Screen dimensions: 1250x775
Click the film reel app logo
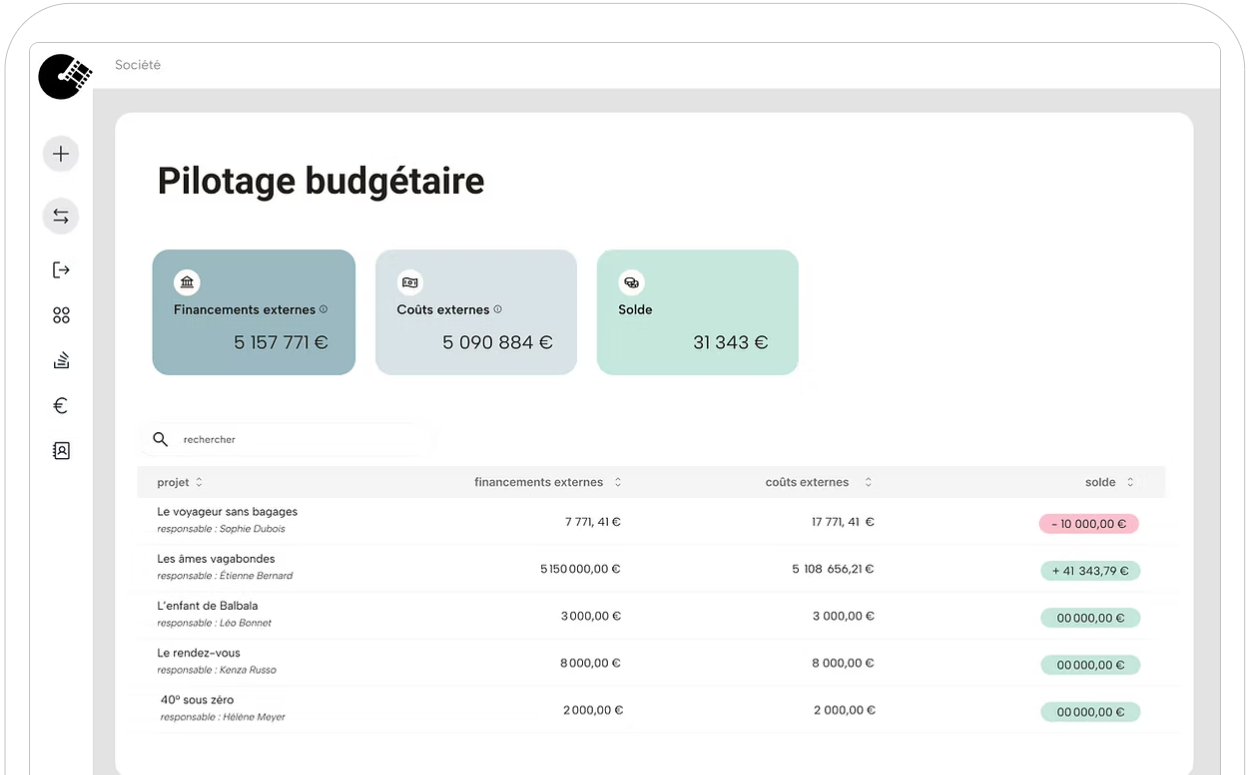pyautogui.click(x=65, y=76)
